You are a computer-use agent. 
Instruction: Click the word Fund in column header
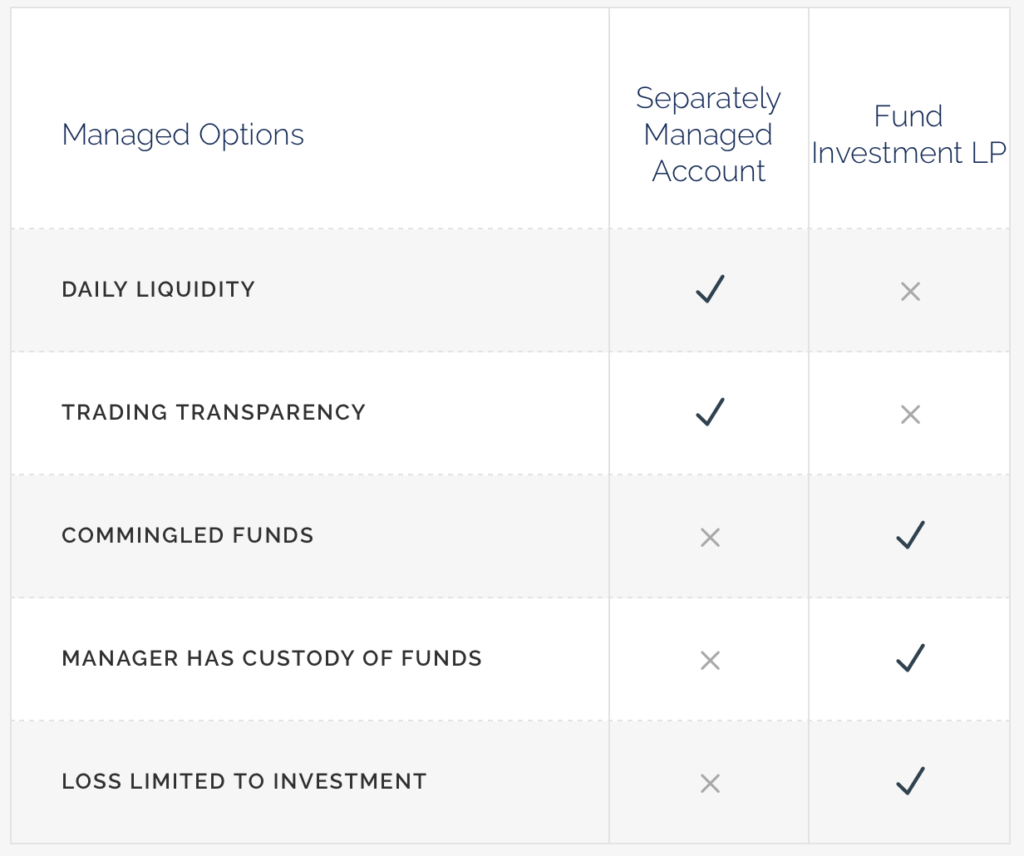[x=908, y=116]
